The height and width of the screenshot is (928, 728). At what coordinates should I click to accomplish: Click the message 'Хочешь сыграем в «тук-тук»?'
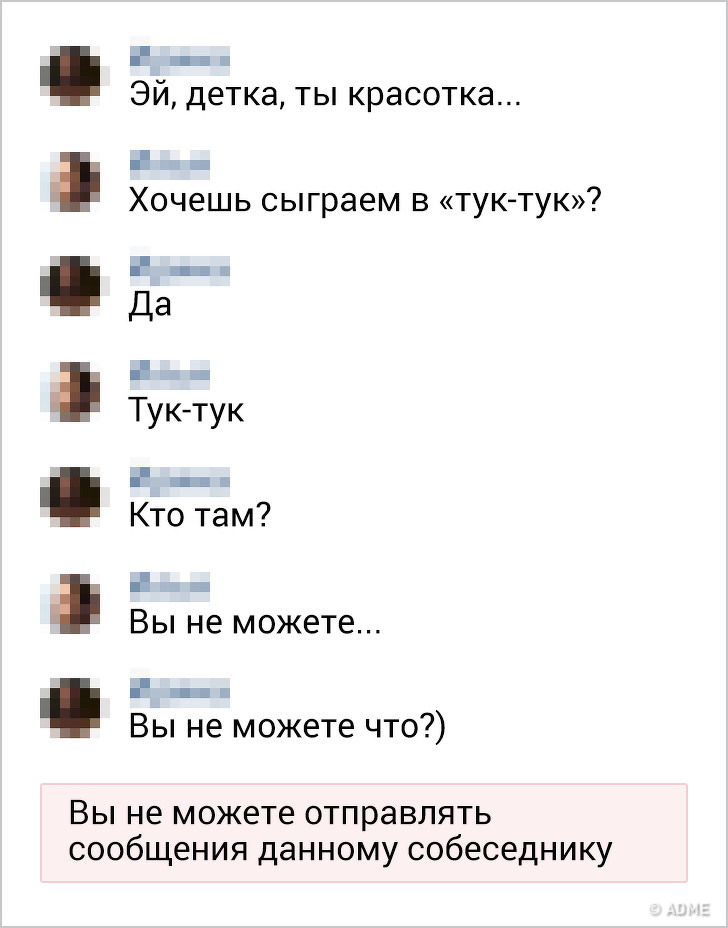pyautogui.click(x=365, y=201)
